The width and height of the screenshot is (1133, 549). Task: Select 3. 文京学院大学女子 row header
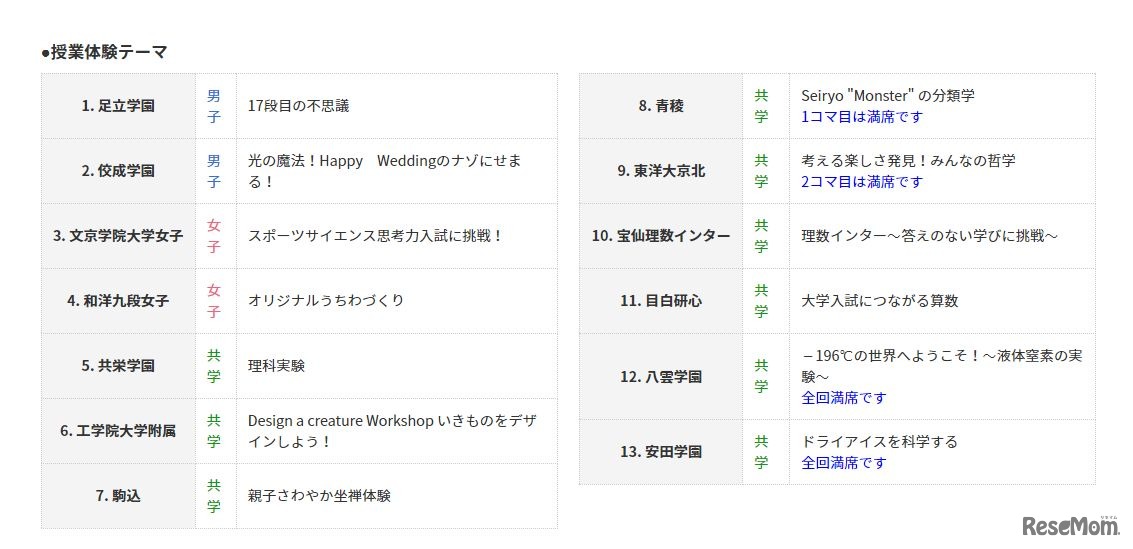[x=118, y=236]
